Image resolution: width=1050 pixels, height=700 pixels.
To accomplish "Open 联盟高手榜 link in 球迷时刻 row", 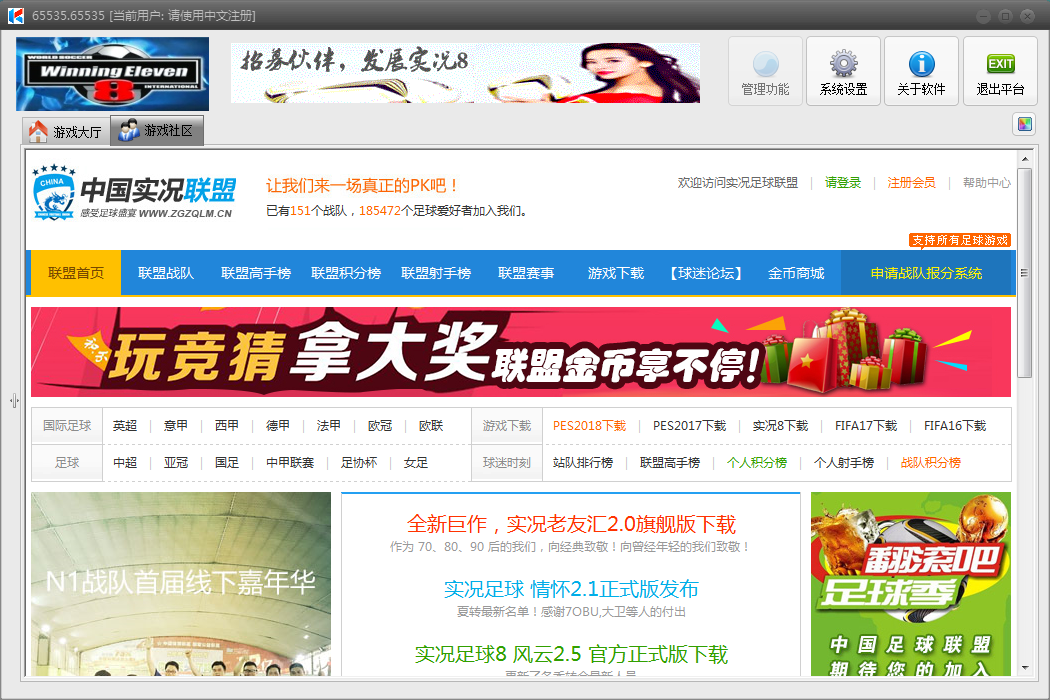I will [x=670, y=463].
